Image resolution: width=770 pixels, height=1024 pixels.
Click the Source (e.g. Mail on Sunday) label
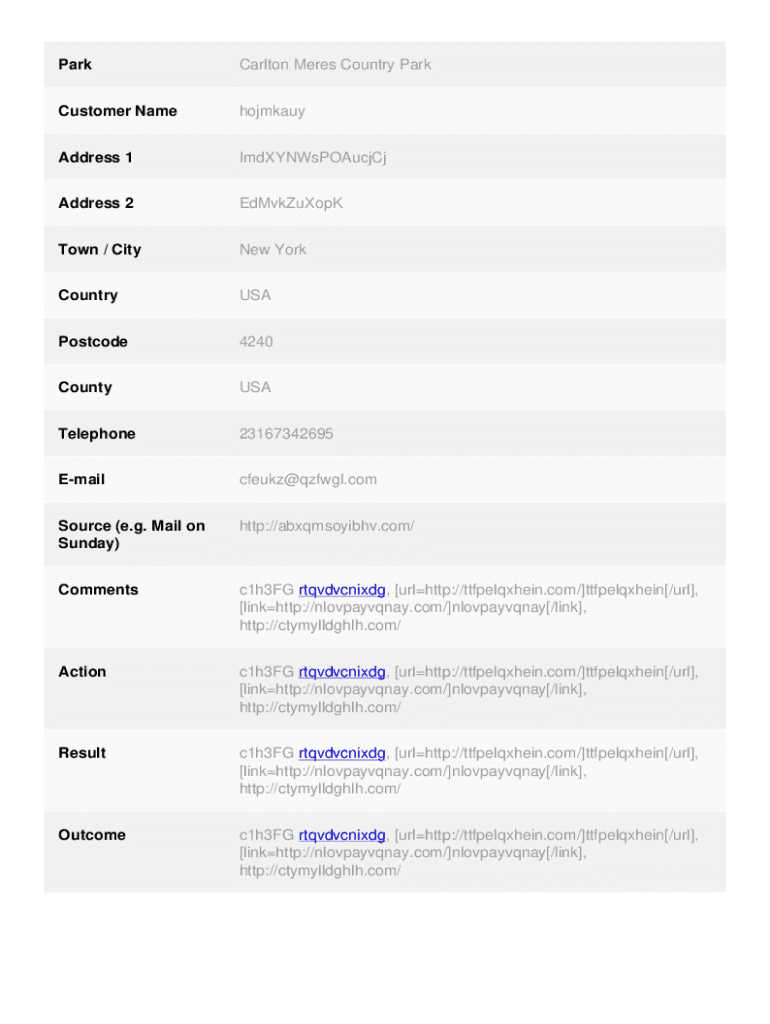131,534
